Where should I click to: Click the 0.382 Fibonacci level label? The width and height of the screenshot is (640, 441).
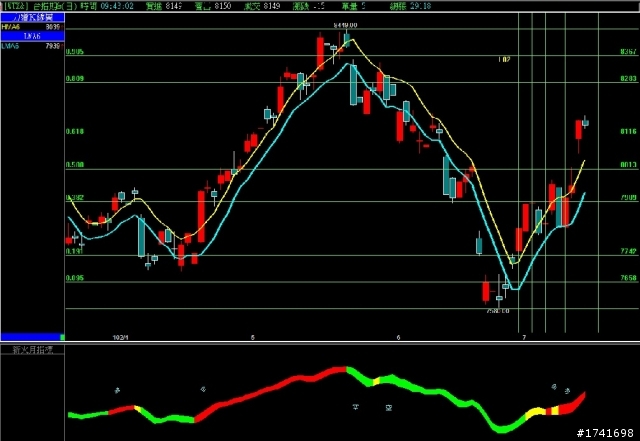[x=75, y=198]
